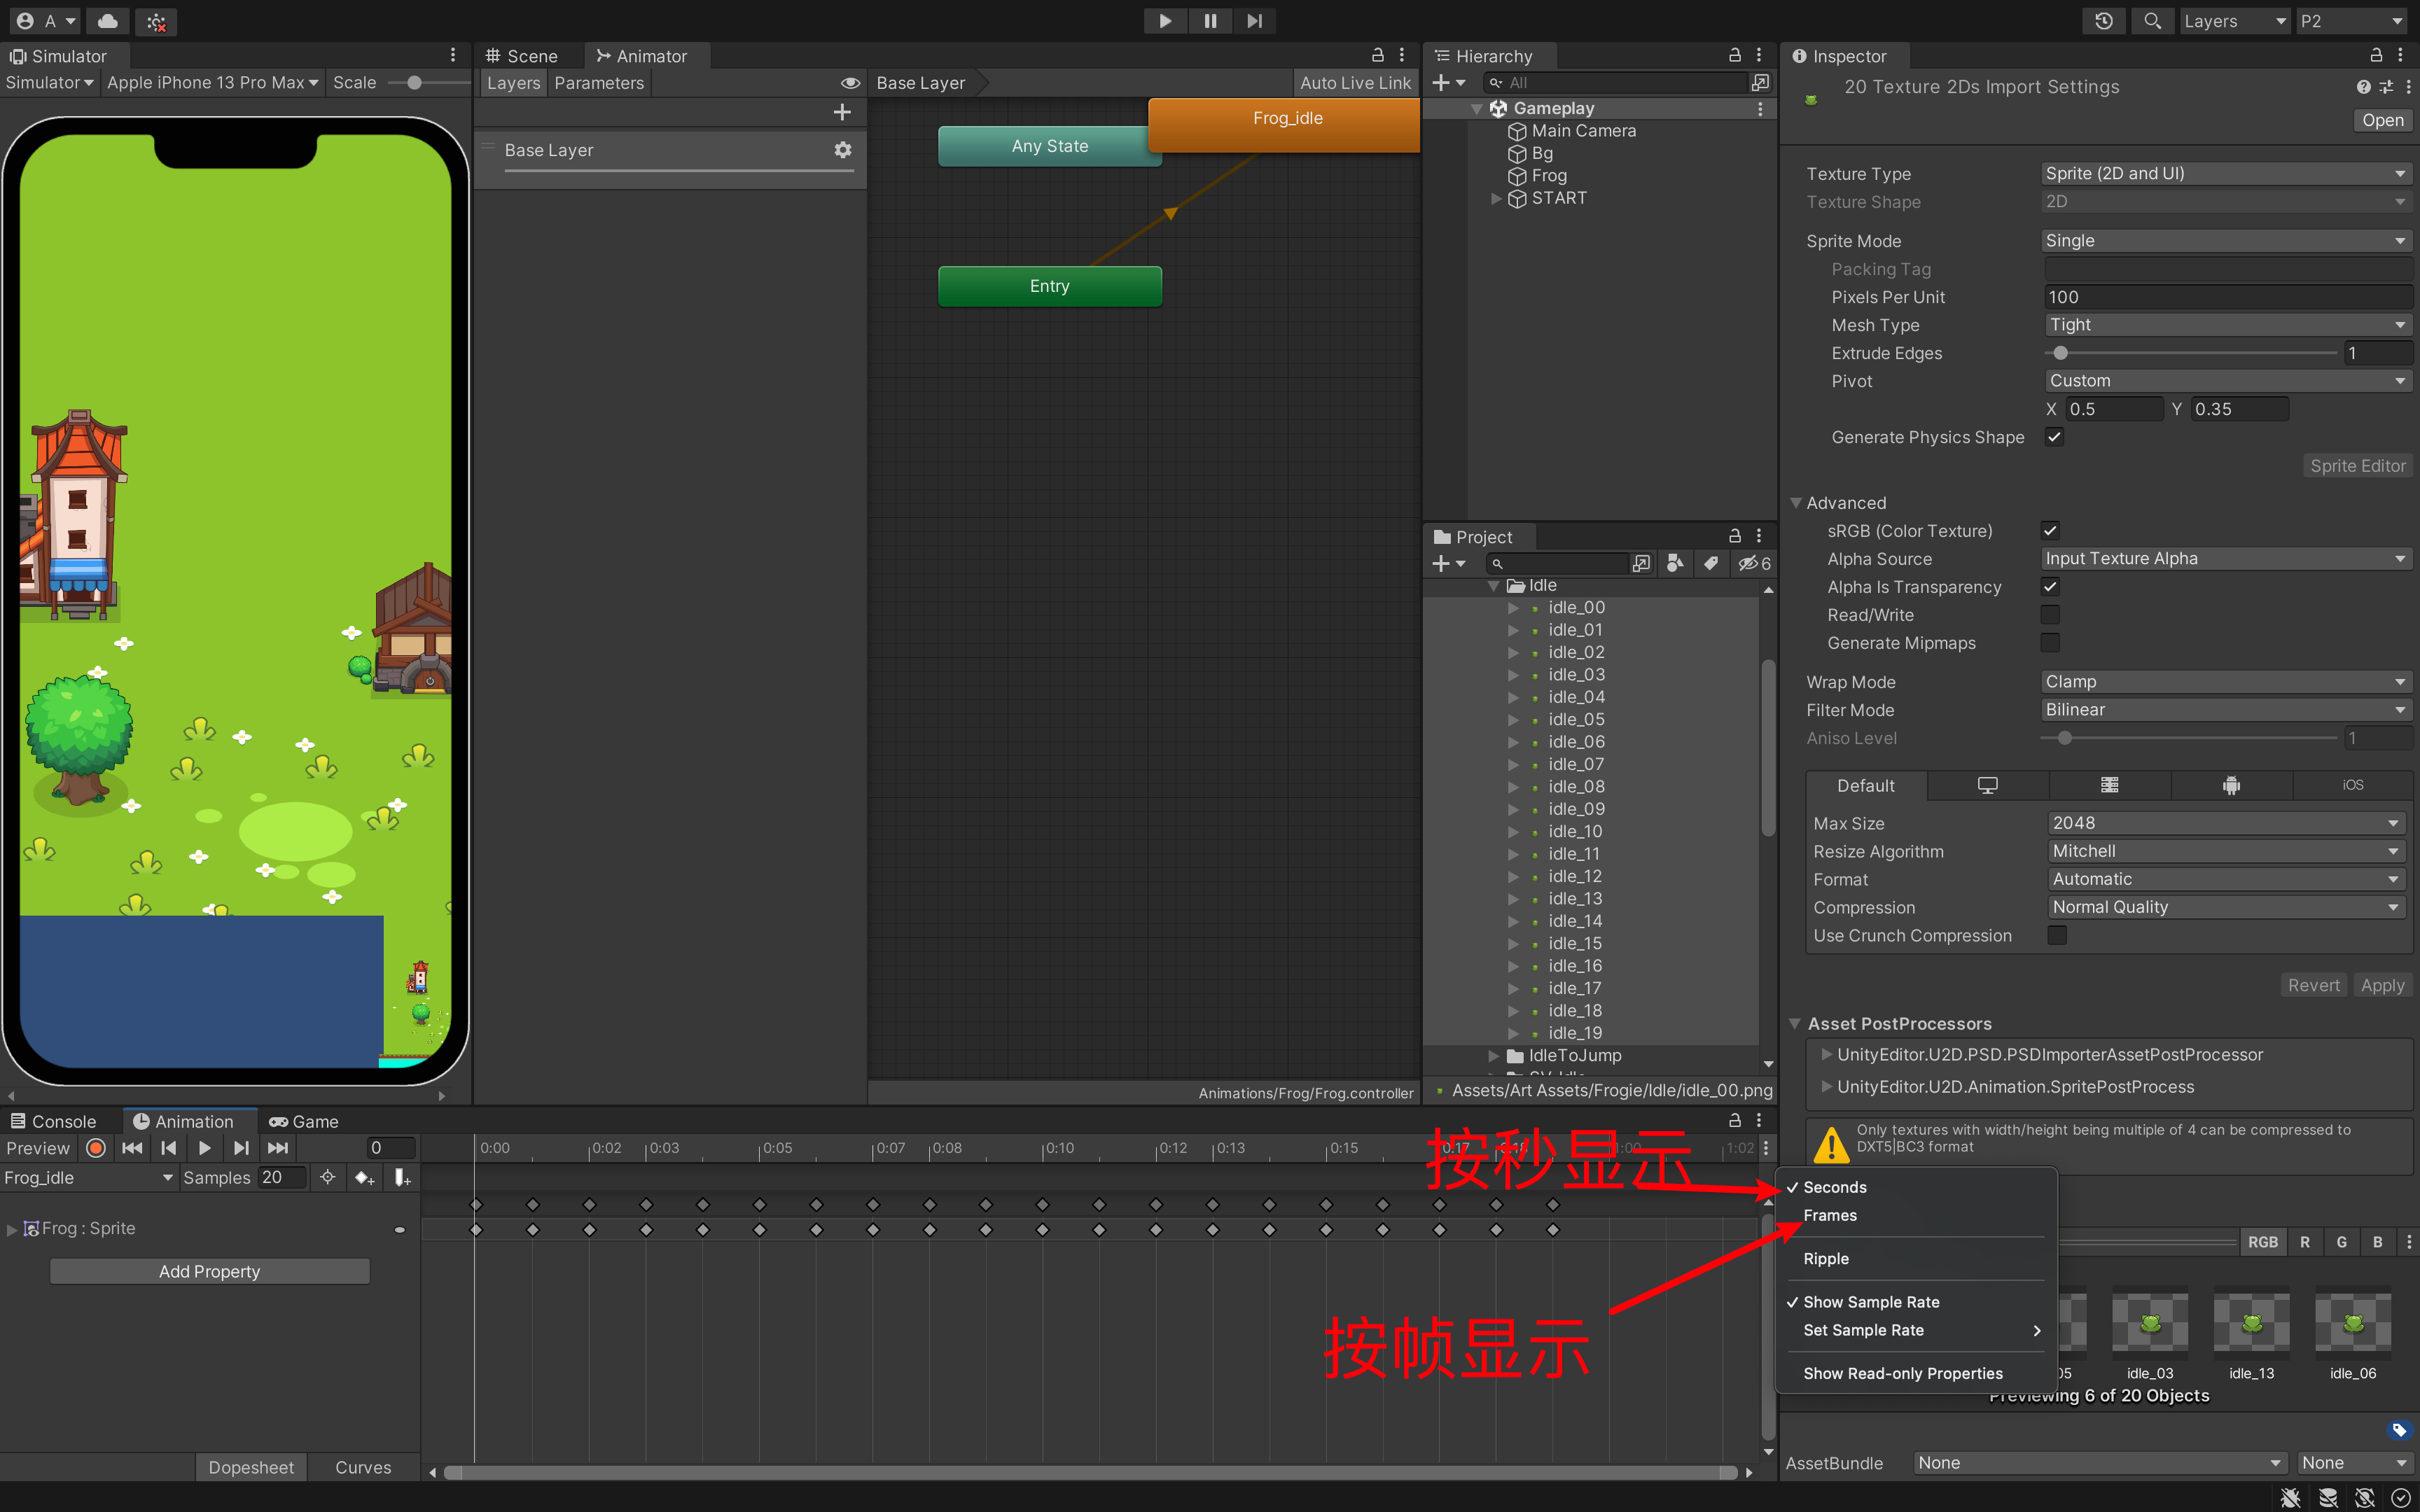Toggle Animator layer visibility eye icon
This screenshot has width=2420, height=1512.
(x=850, y=83)
